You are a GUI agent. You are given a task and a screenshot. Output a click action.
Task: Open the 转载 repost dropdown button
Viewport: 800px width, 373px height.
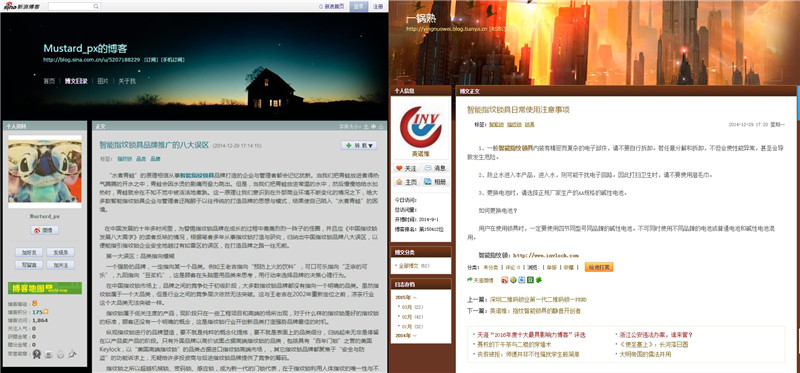tap(359, 145)
